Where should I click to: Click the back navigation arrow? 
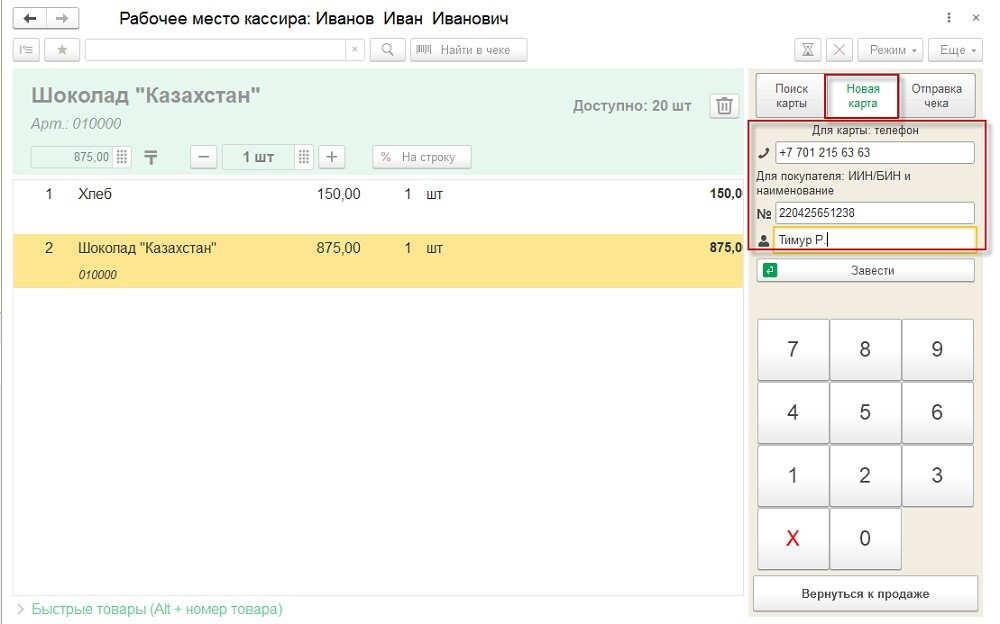(x=31, y=19)
